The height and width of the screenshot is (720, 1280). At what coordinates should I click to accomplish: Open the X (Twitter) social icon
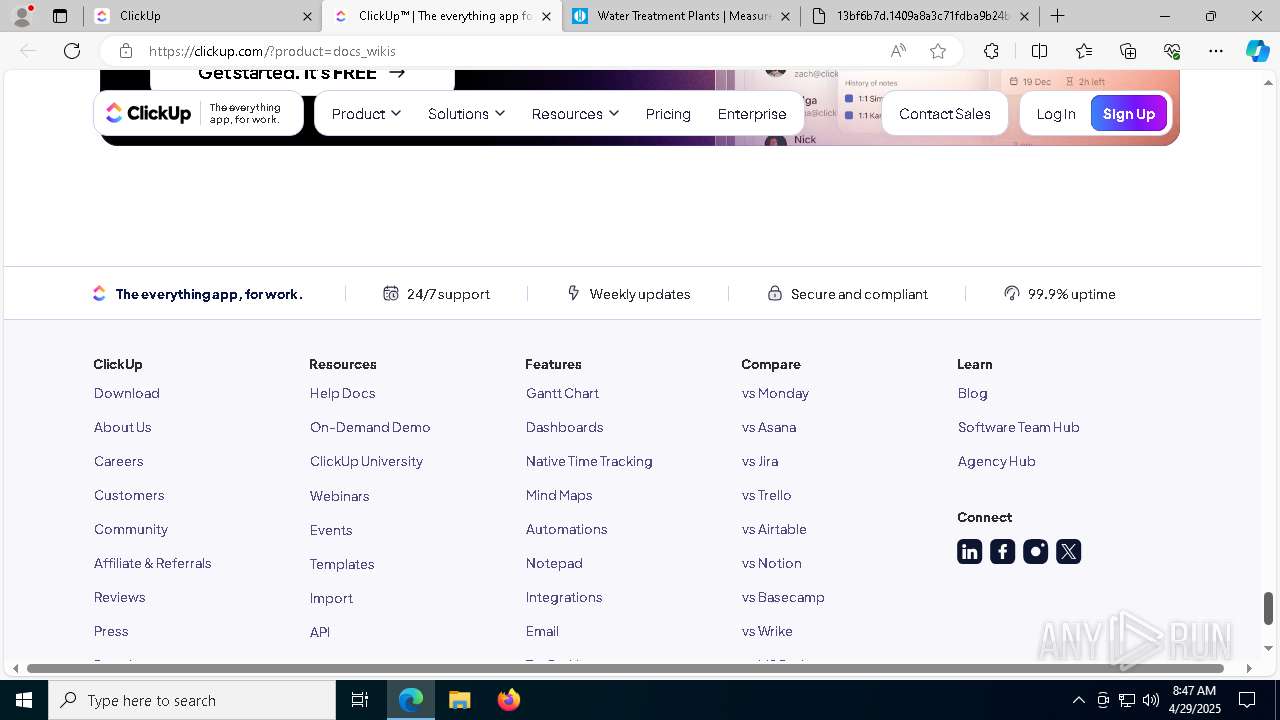pyautogui.click(x=1068, y=552)
